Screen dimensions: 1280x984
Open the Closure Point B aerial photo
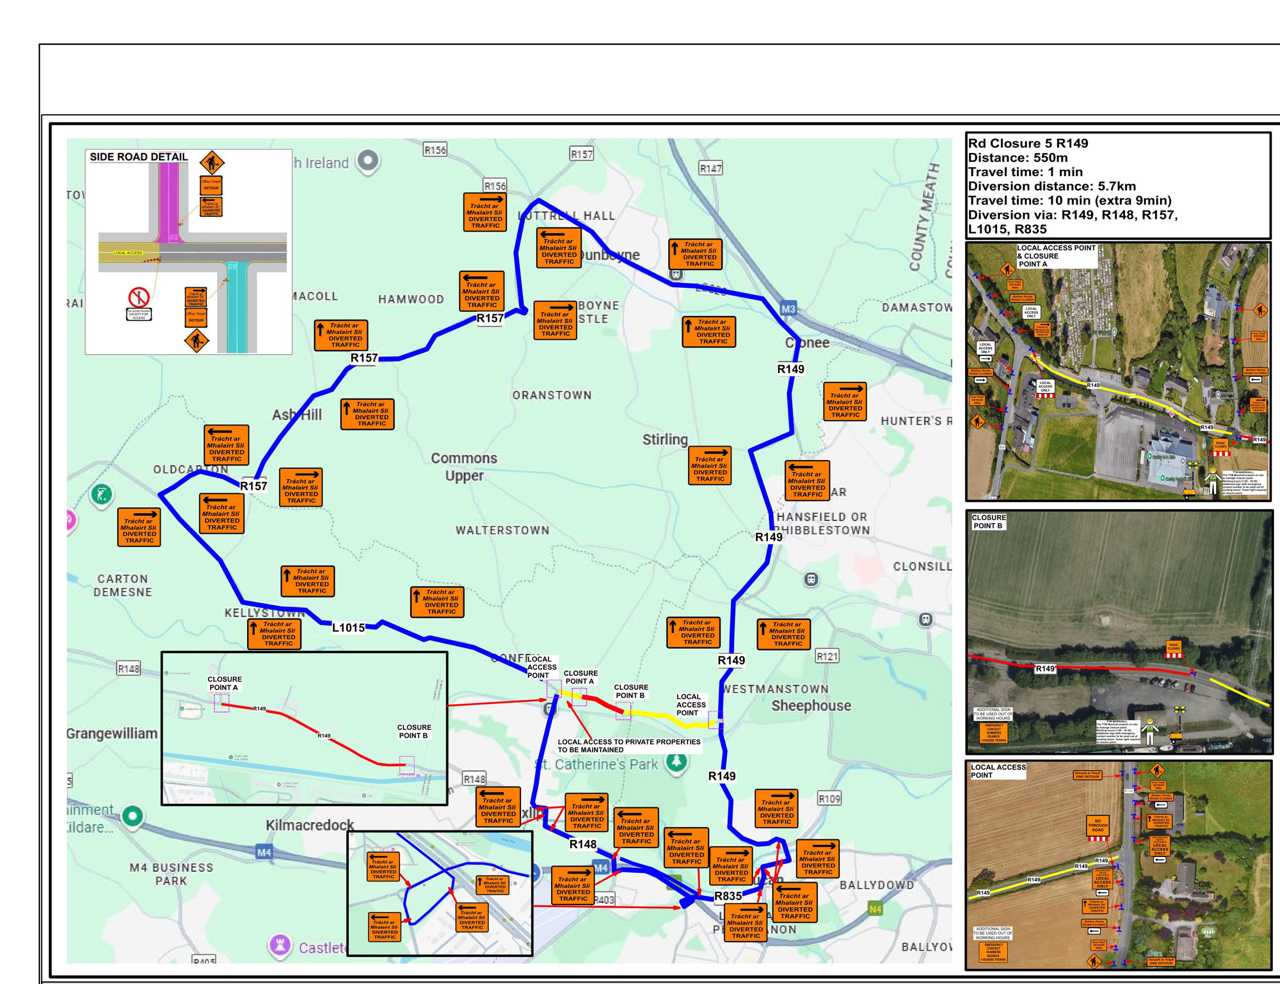pos(1118,632)
